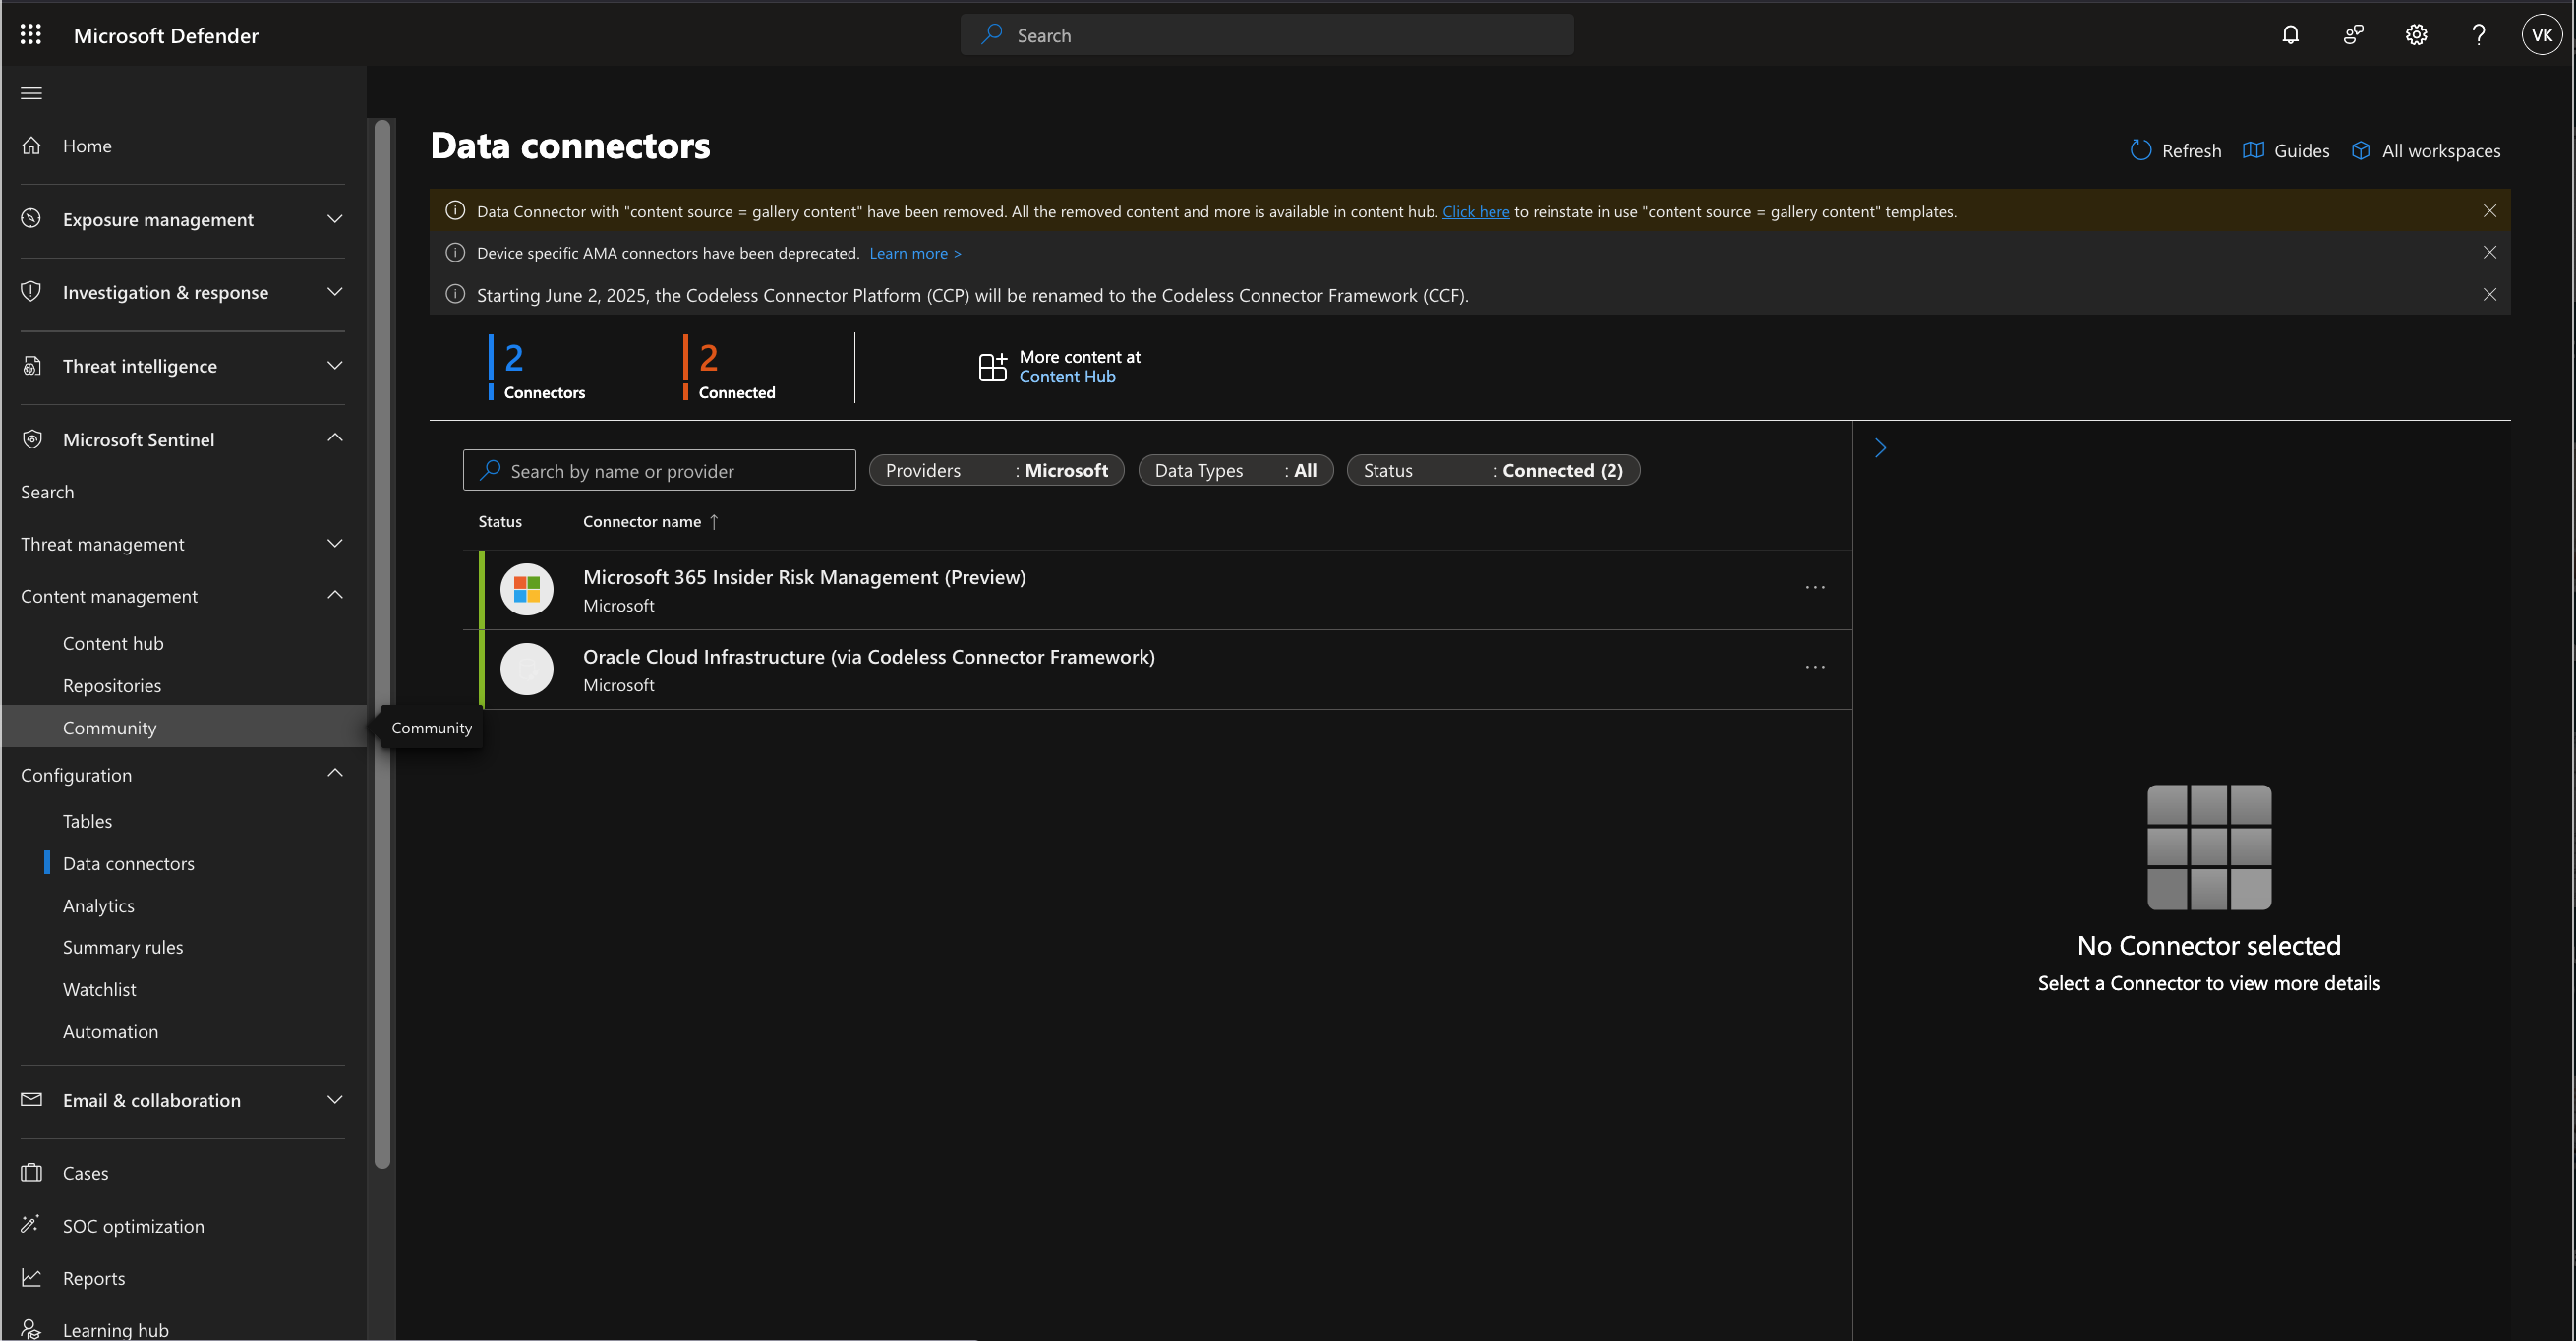Click inside the Search by name or provider field
Viewport: 2576px width, 1341px height.
(658, 469)
